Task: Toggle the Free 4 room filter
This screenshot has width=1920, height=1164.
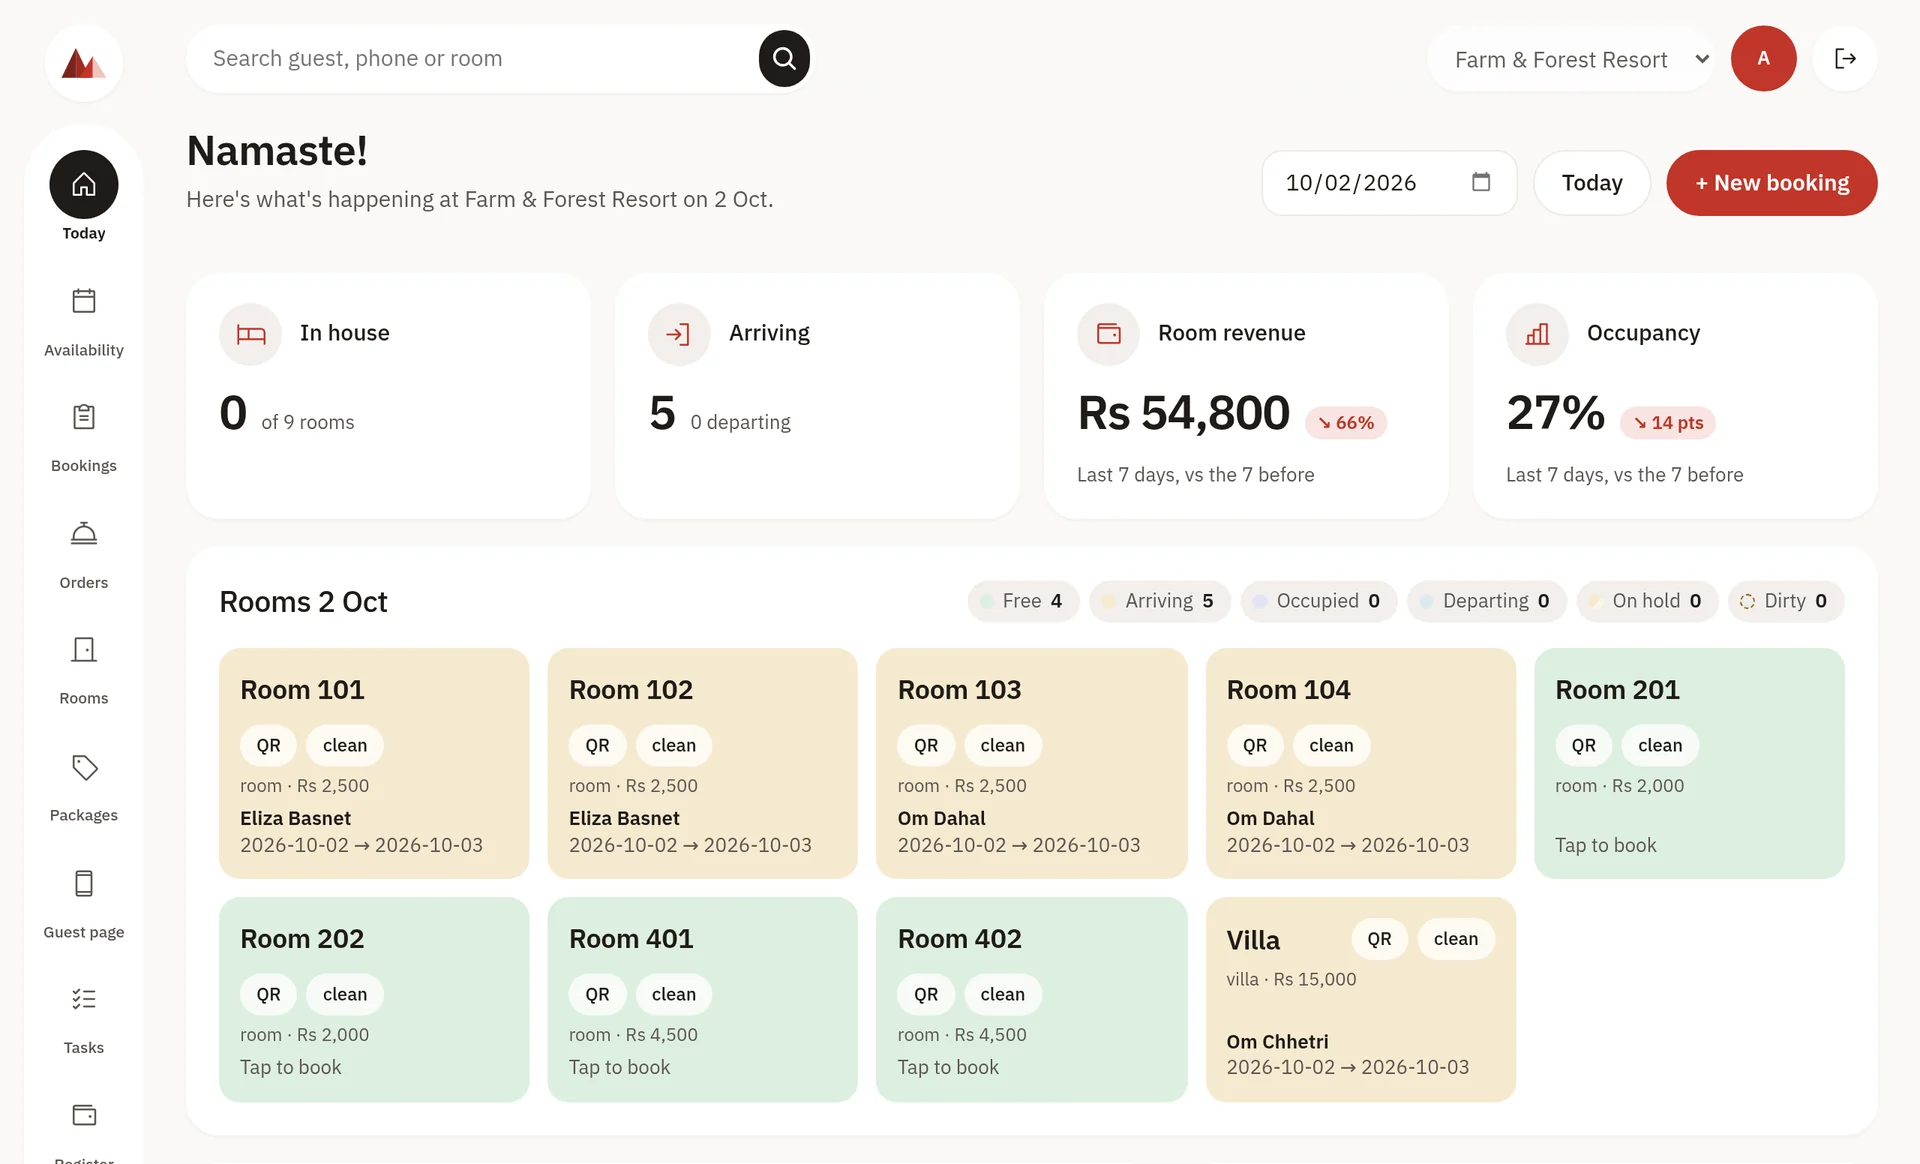Action: [1023, 601]
